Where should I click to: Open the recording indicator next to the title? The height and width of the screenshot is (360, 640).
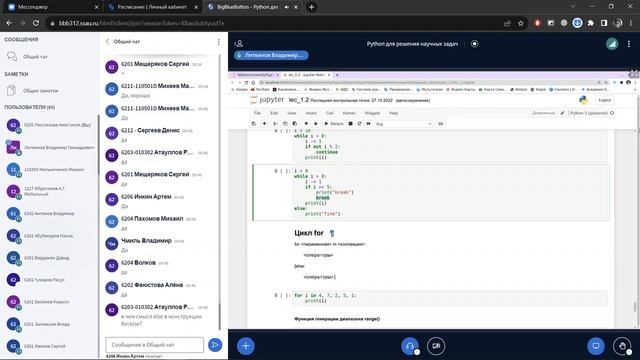click(x=474, y=44)
